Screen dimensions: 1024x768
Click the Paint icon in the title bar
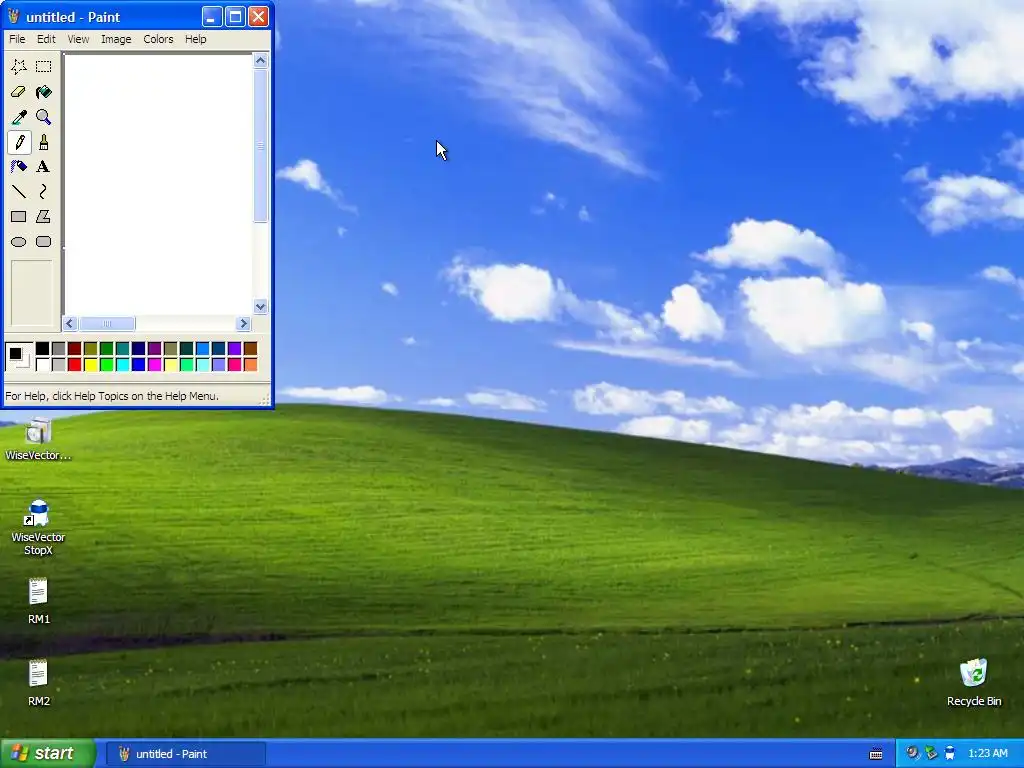13,16
